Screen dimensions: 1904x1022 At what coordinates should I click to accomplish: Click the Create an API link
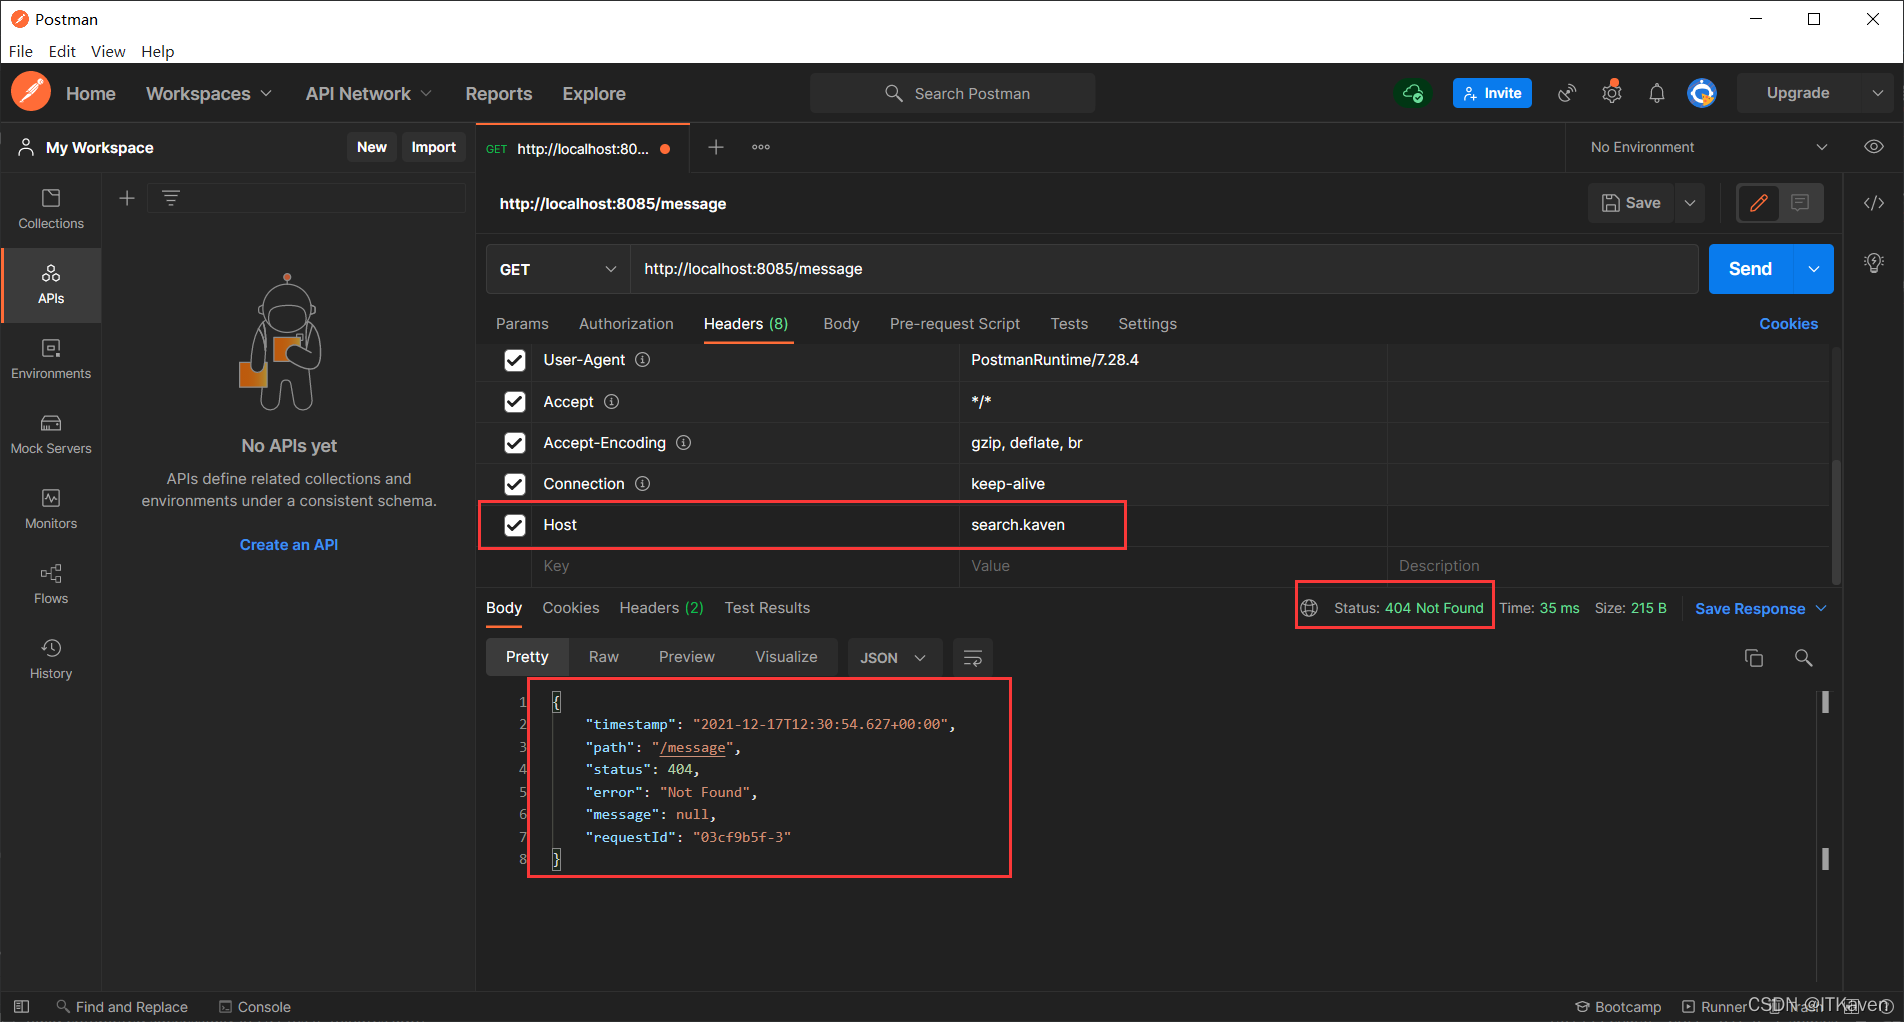click(289, 545)
